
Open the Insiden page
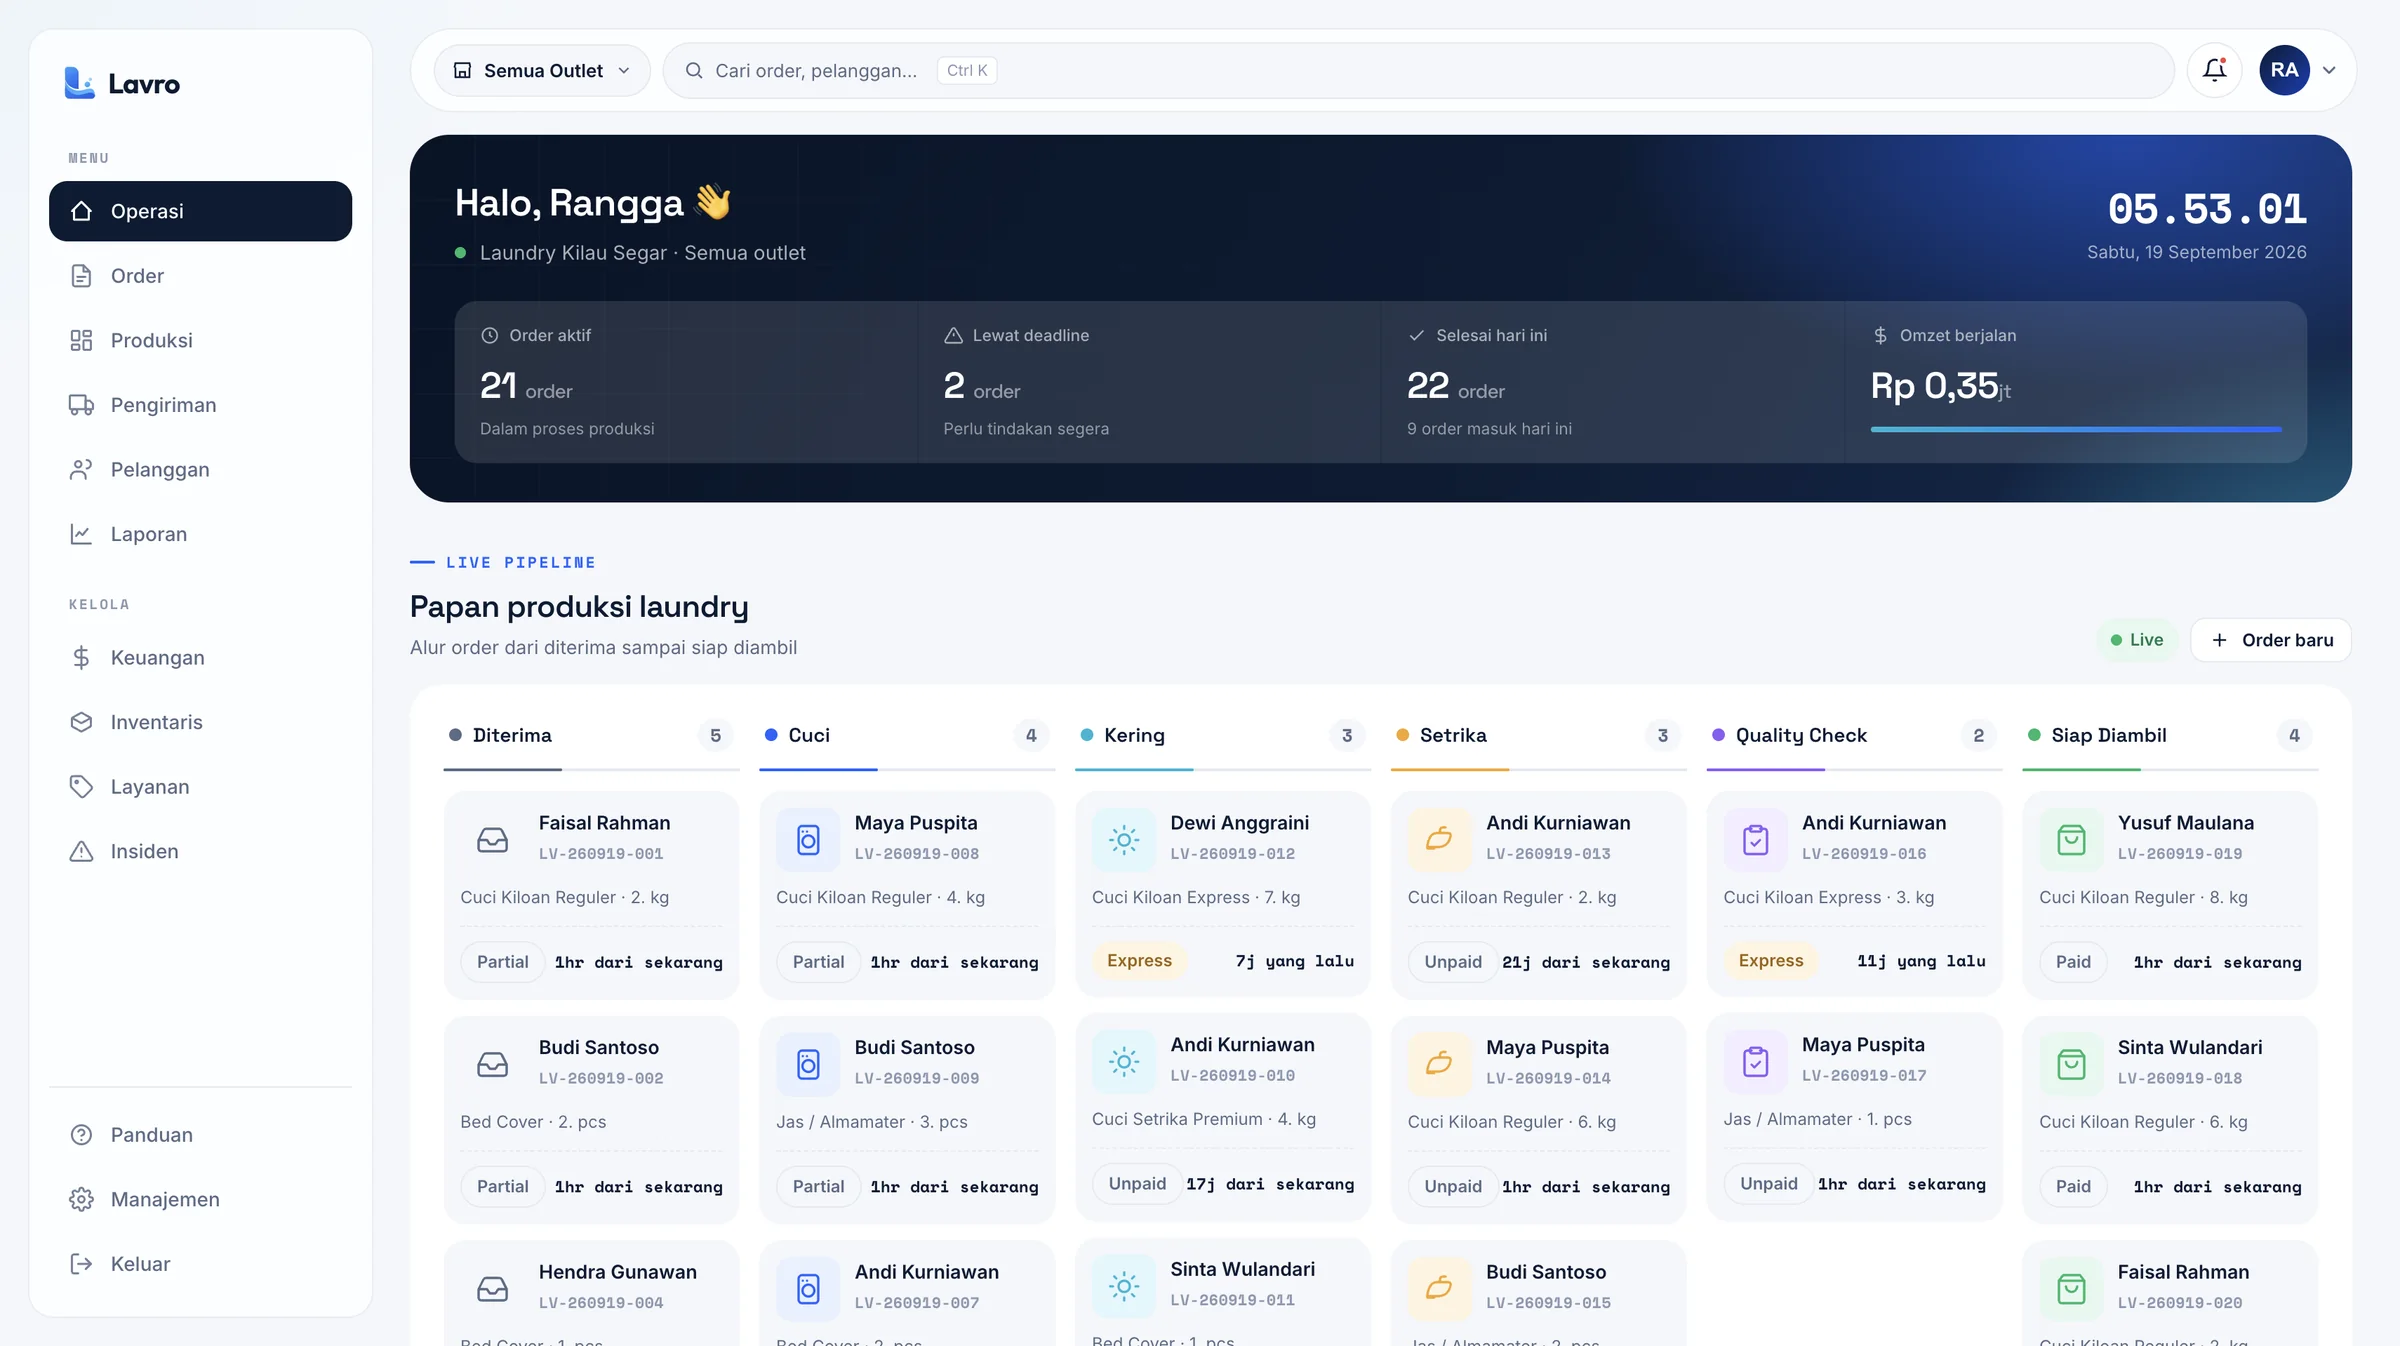pos(200,851)
